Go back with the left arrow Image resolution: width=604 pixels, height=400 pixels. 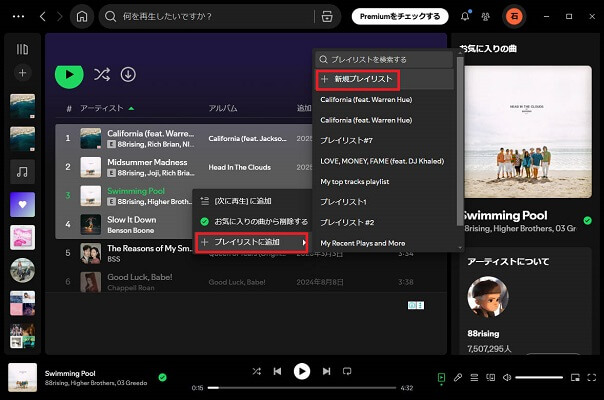[x=43, y=17]
